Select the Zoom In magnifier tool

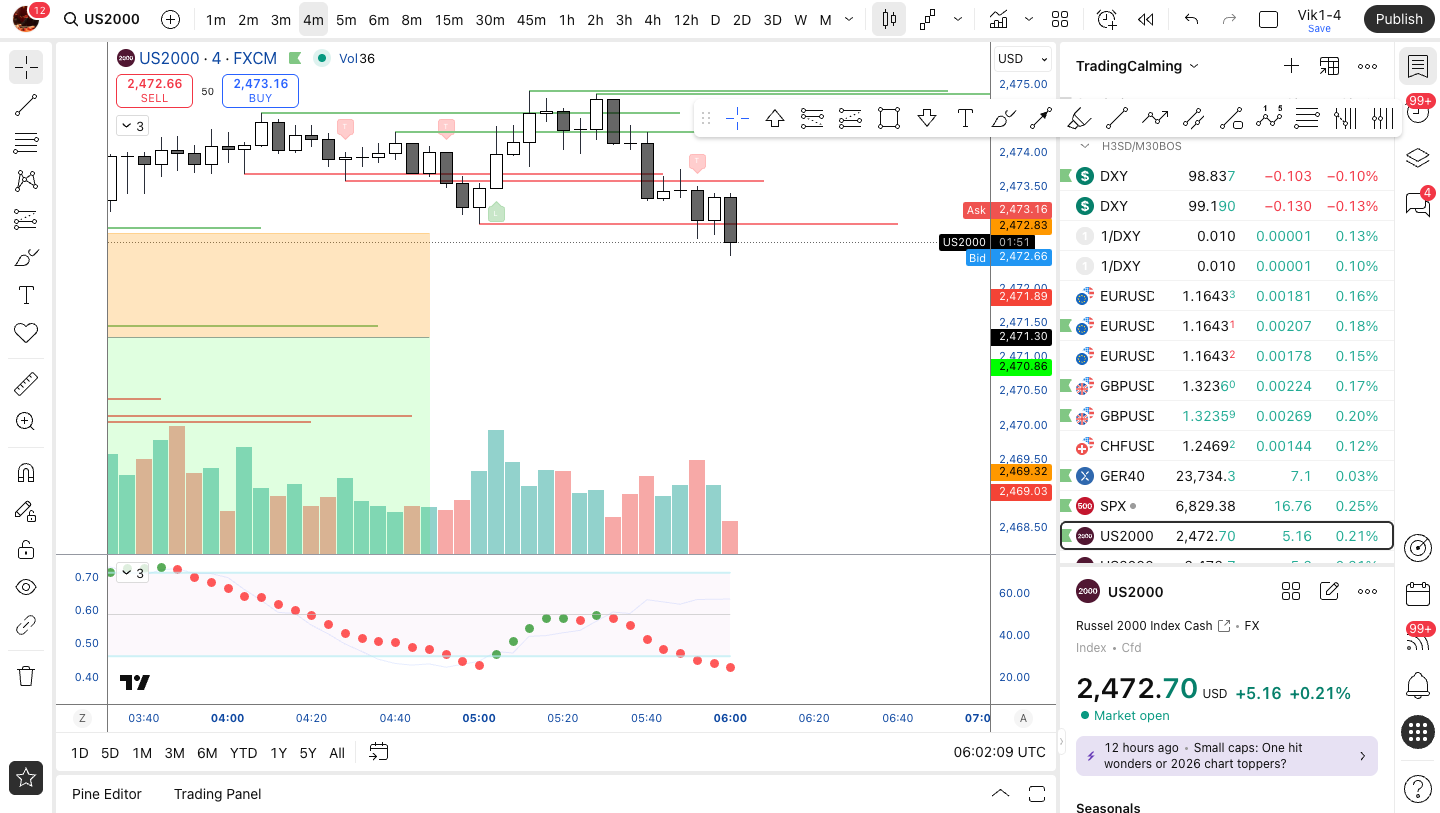(x=26, y=421)
